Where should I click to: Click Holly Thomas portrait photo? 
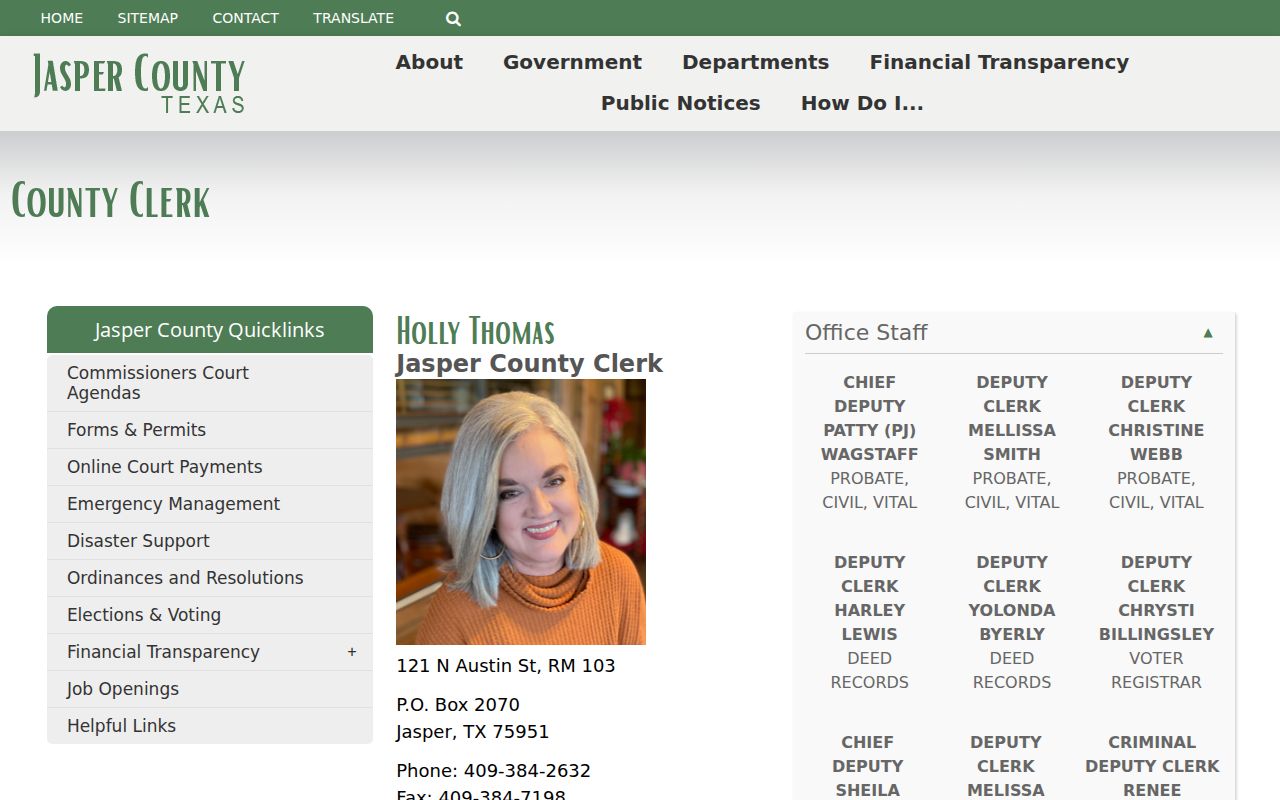(521, 512)
